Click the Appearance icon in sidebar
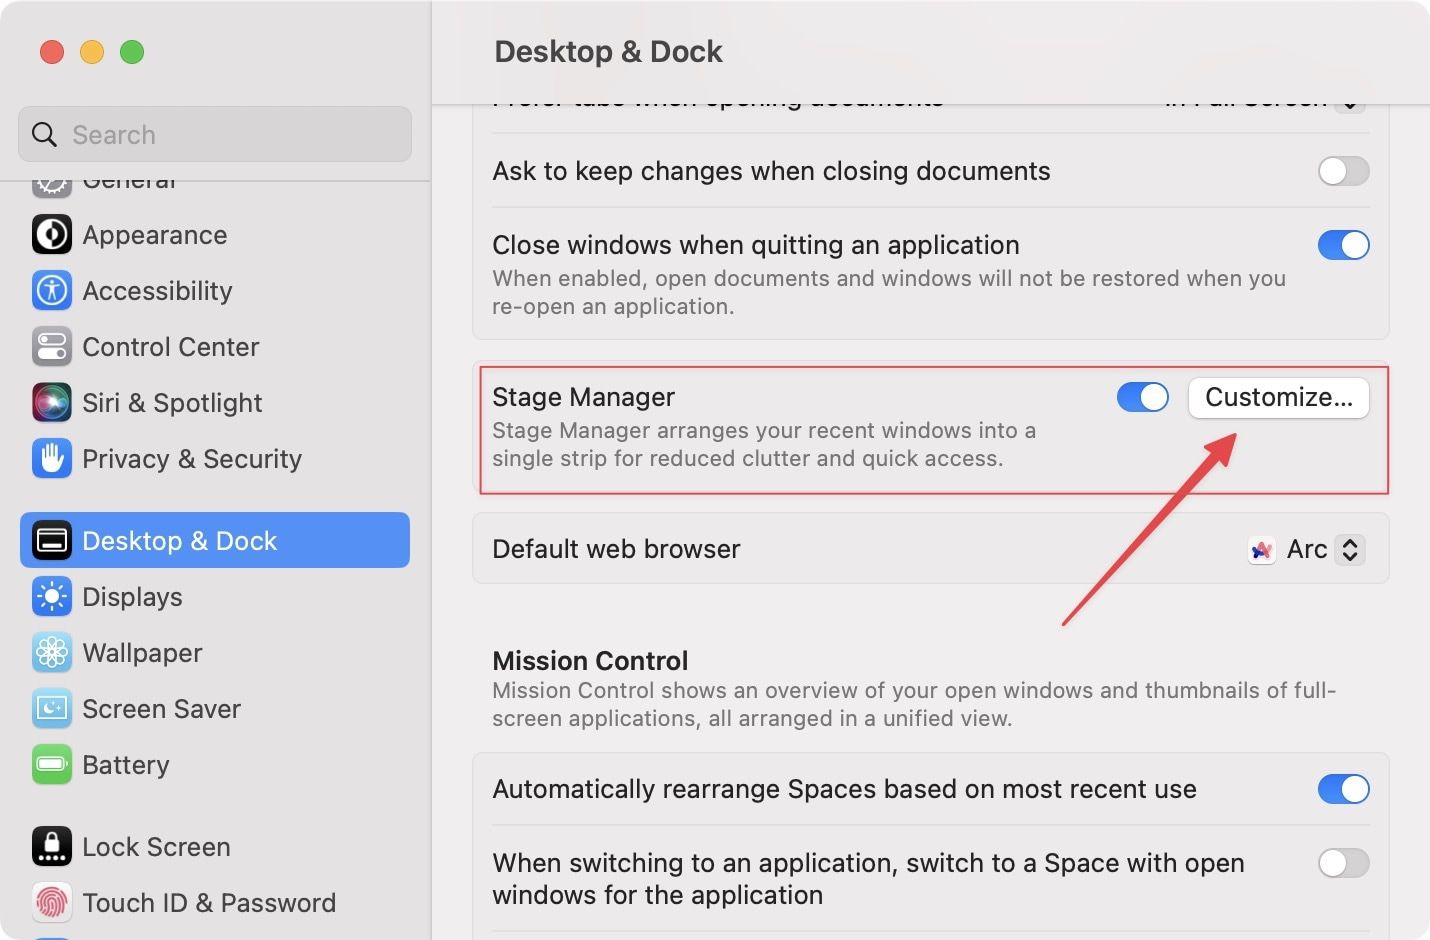 [x=52, y=235]
